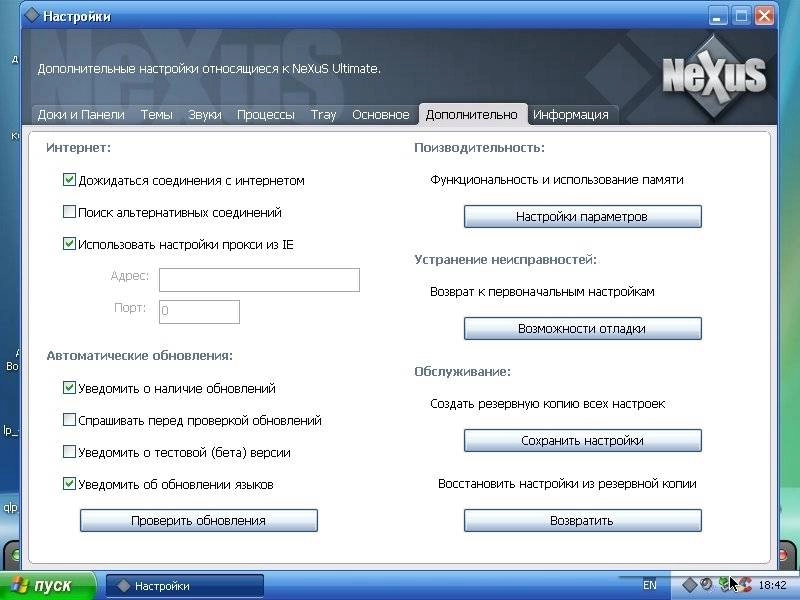Go to the "Процессы" tab
Screen dimensions: 800x600
(x=266, y=115)
